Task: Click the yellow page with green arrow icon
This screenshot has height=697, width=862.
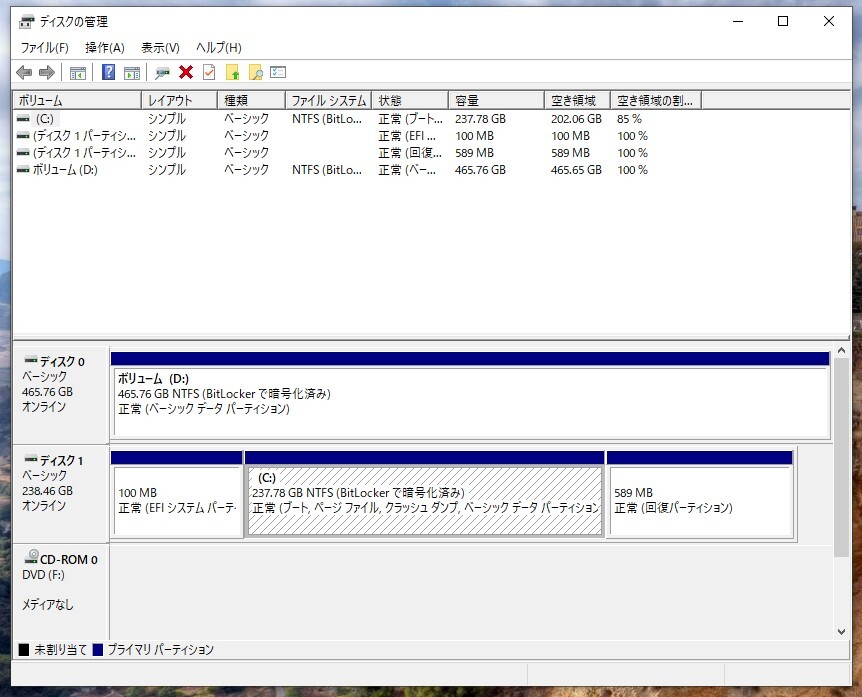Action: pyautogui.click(x=233, y=72)
